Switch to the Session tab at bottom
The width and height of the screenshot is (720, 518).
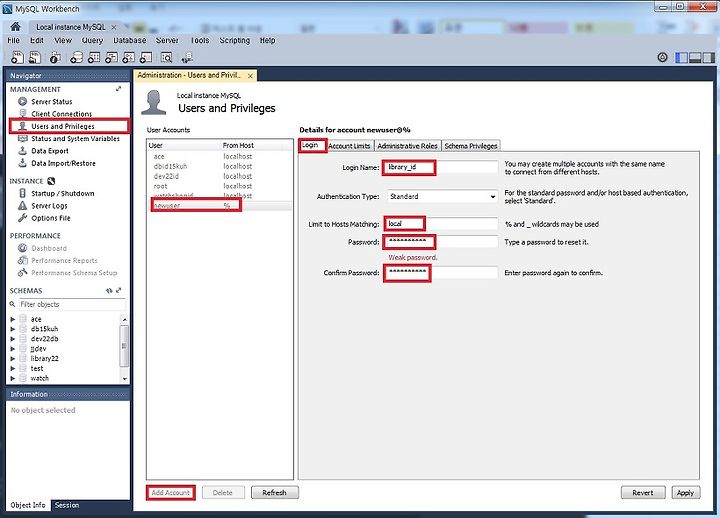[67, 505]
